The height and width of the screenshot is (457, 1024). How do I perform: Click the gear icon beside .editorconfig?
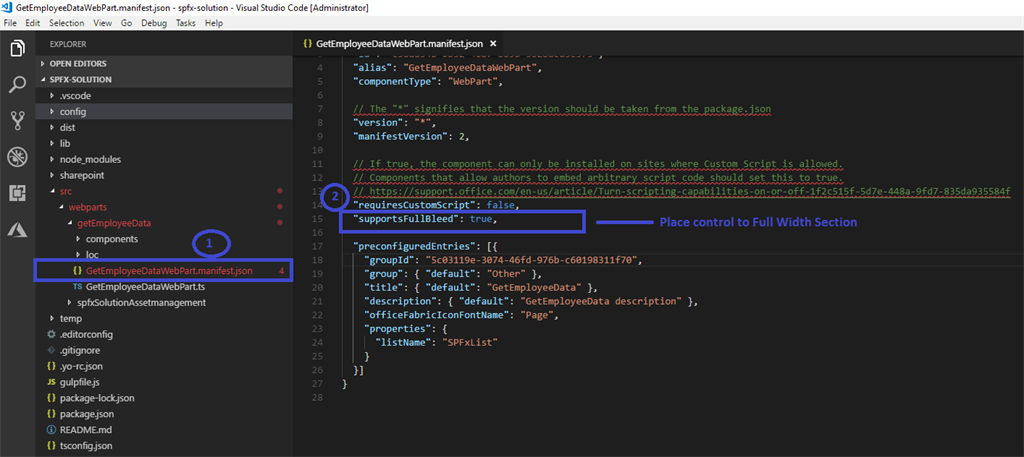[x=52, y=334]
